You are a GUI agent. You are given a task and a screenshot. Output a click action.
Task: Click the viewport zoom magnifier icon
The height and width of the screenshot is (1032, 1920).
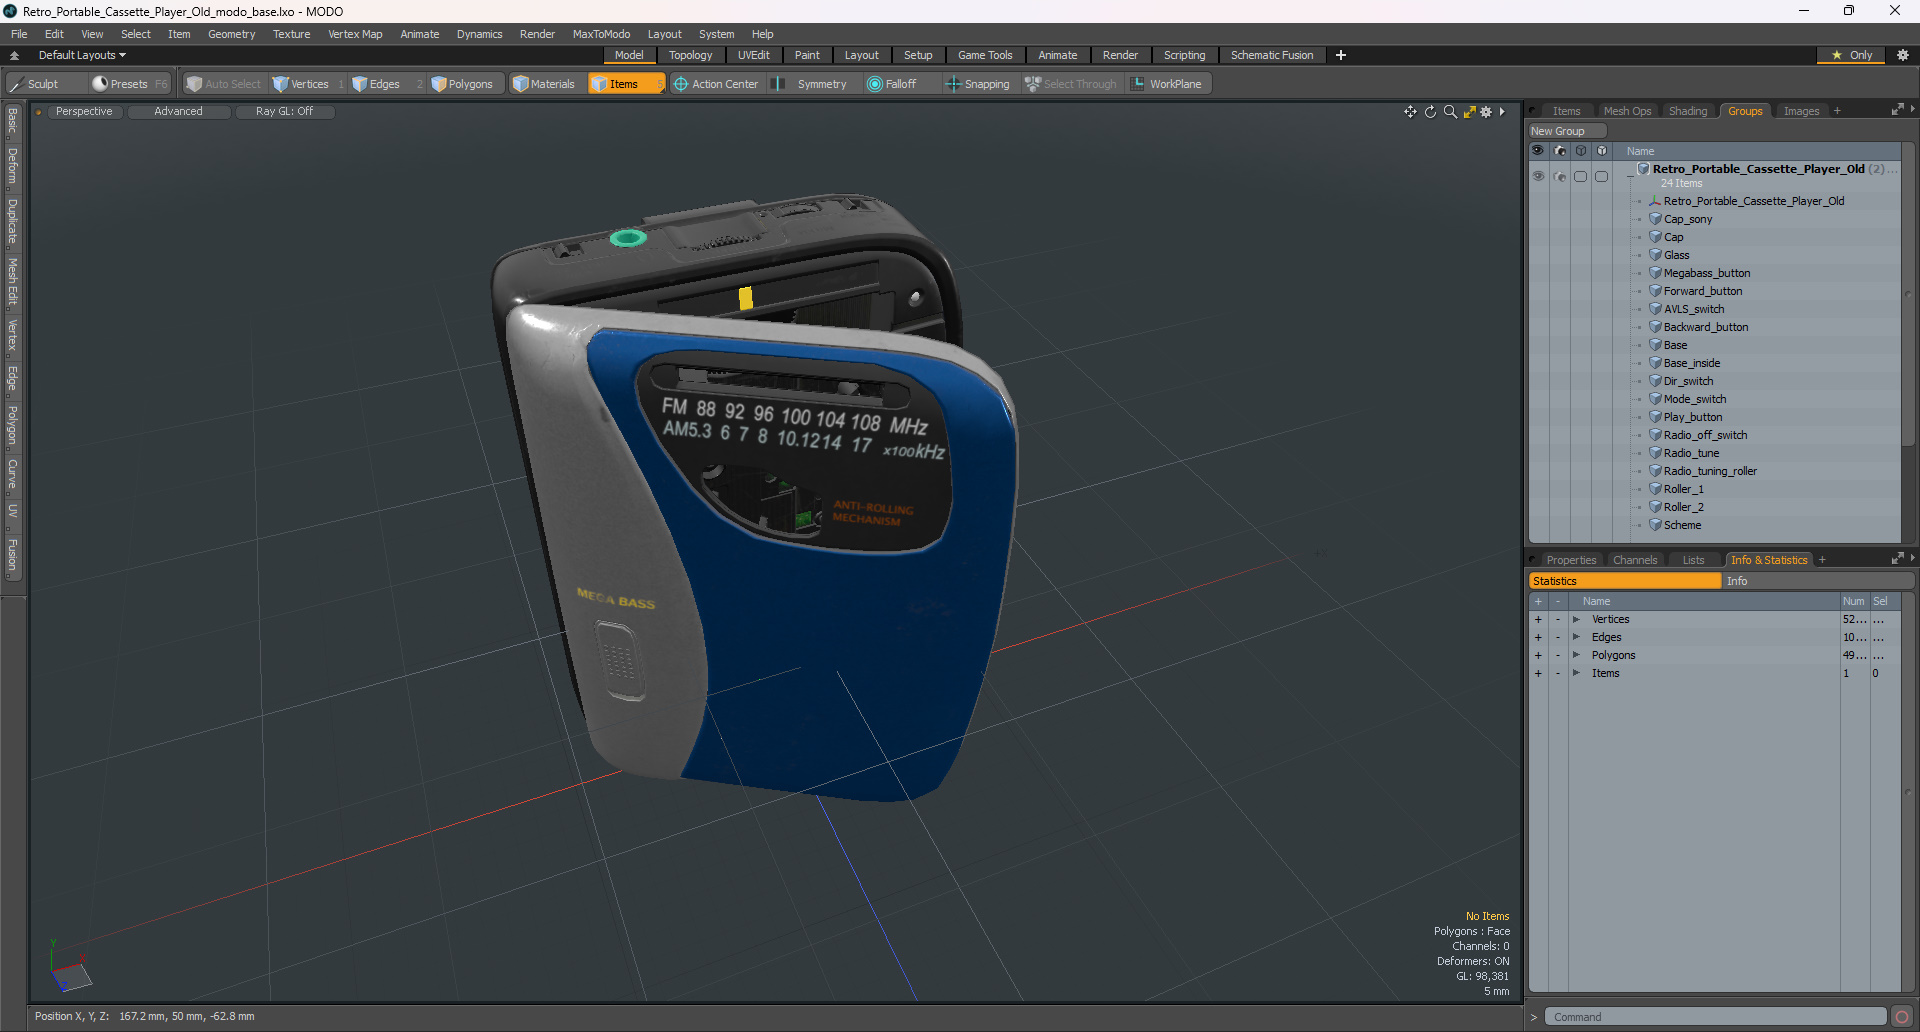[x=1450, y=112]
